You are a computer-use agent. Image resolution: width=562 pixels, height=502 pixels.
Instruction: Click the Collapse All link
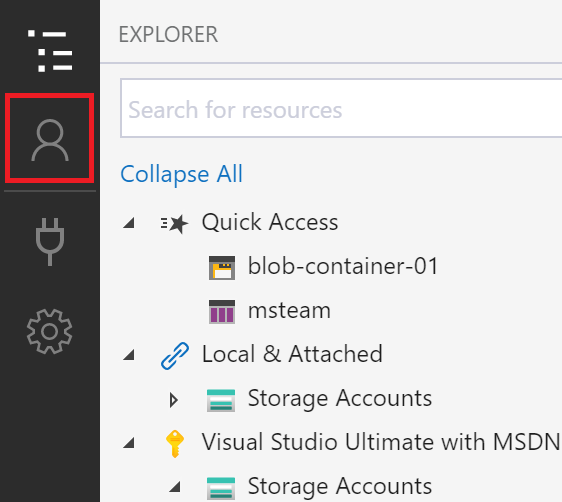click(x=181, y=174)
